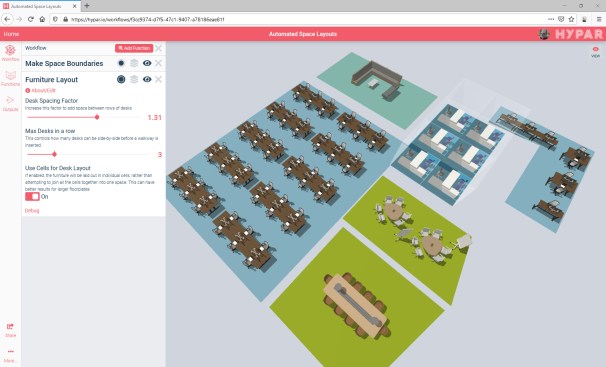Image resolution: width=606 pixels, height=367 pixels.
Task: Click Furniture Layout layers stack icon
Action: pos(134,79)
